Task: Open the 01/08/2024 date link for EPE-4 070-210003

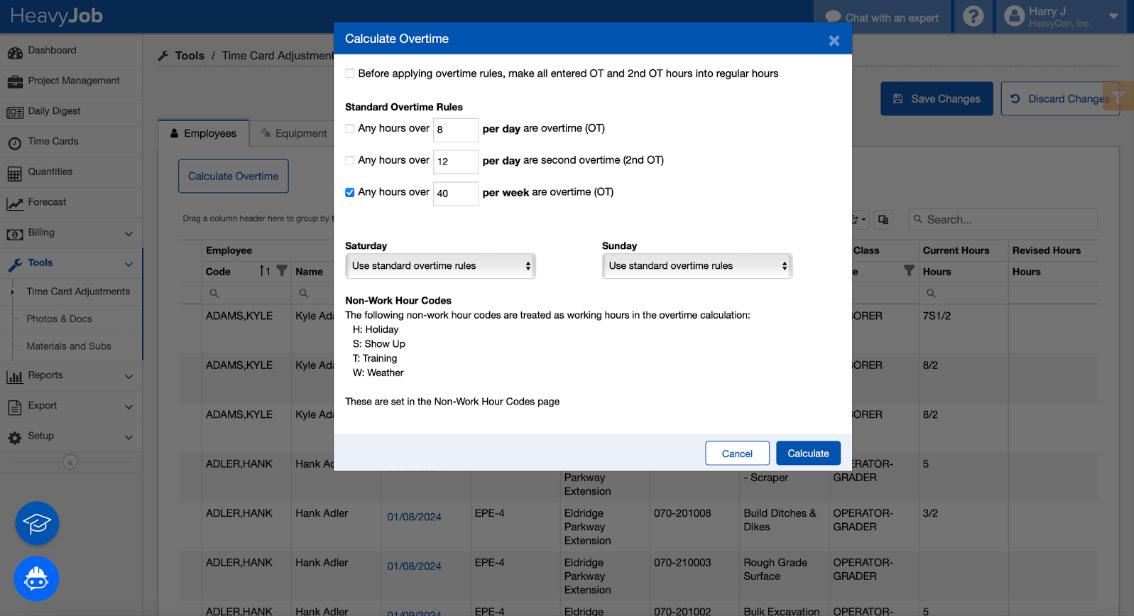Action: pyautogui.click(x=414, y=566)
